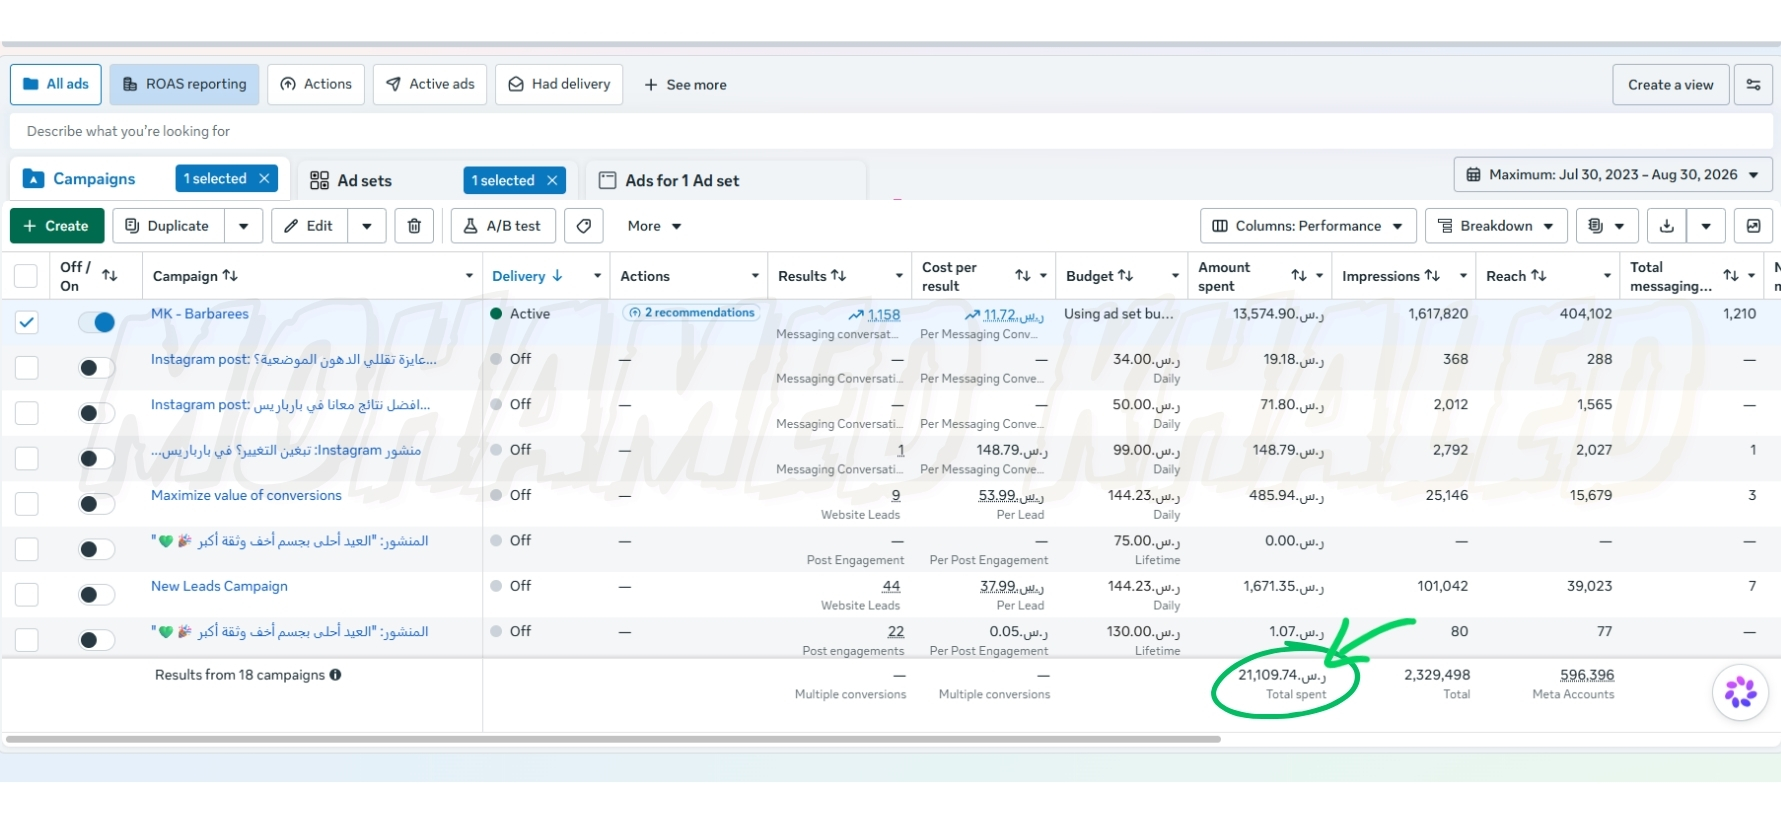
Task: Click the horizontal scrollbar below the table
Action: 613,739
